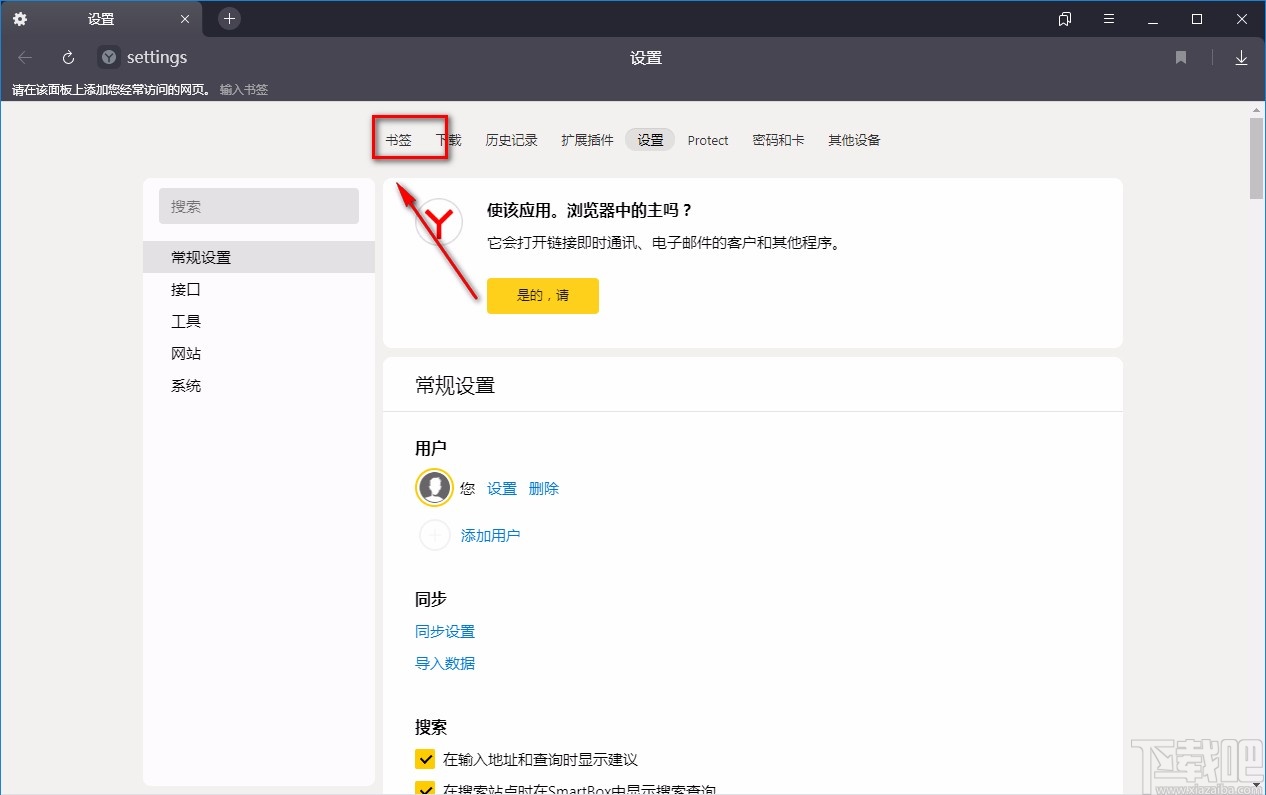
Task: Open 同步设置 link
Action: pyautogui.click(x=444, y=631)
